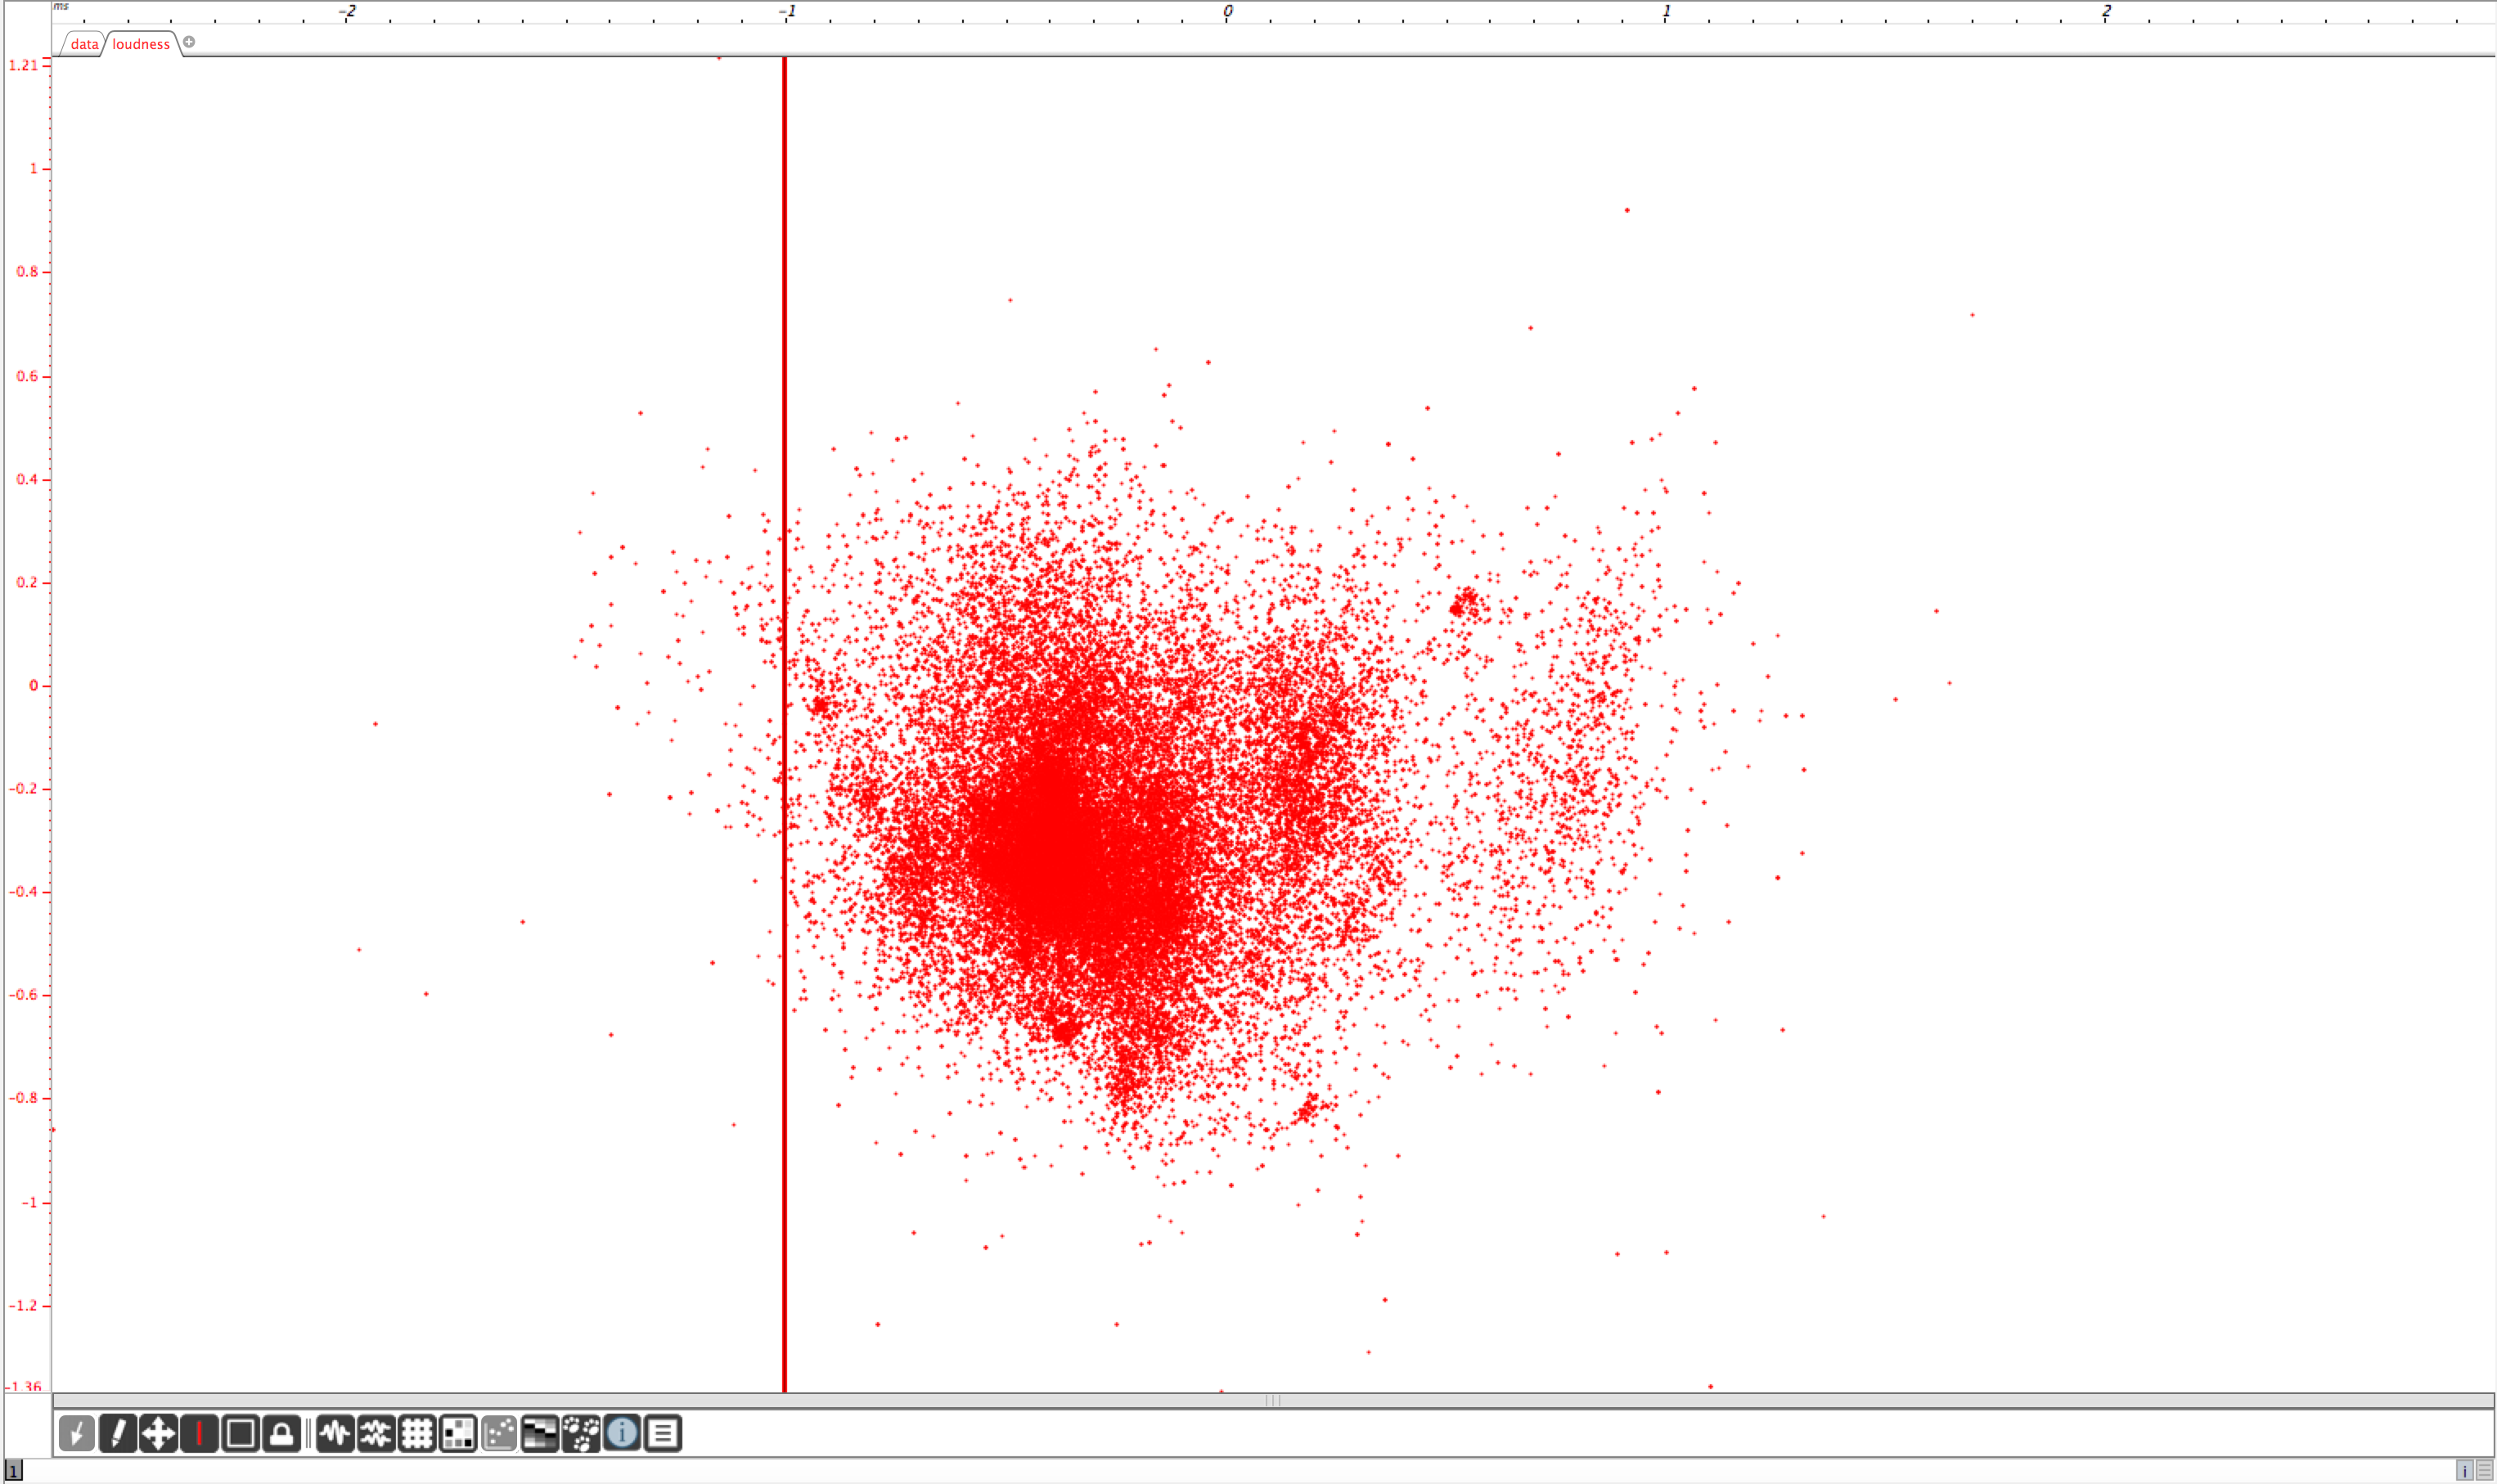Toggle the scatter plot display mode

point(499,1433)
